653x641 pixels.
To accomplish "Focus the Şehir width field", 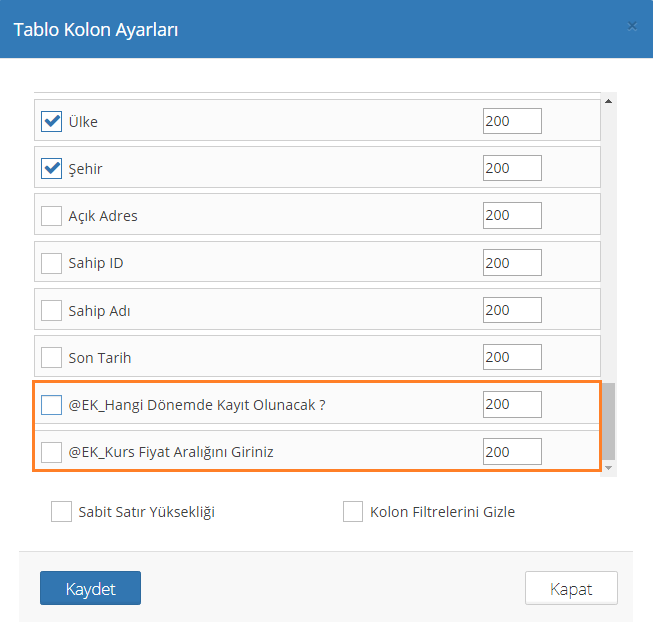I will point(511,168).
